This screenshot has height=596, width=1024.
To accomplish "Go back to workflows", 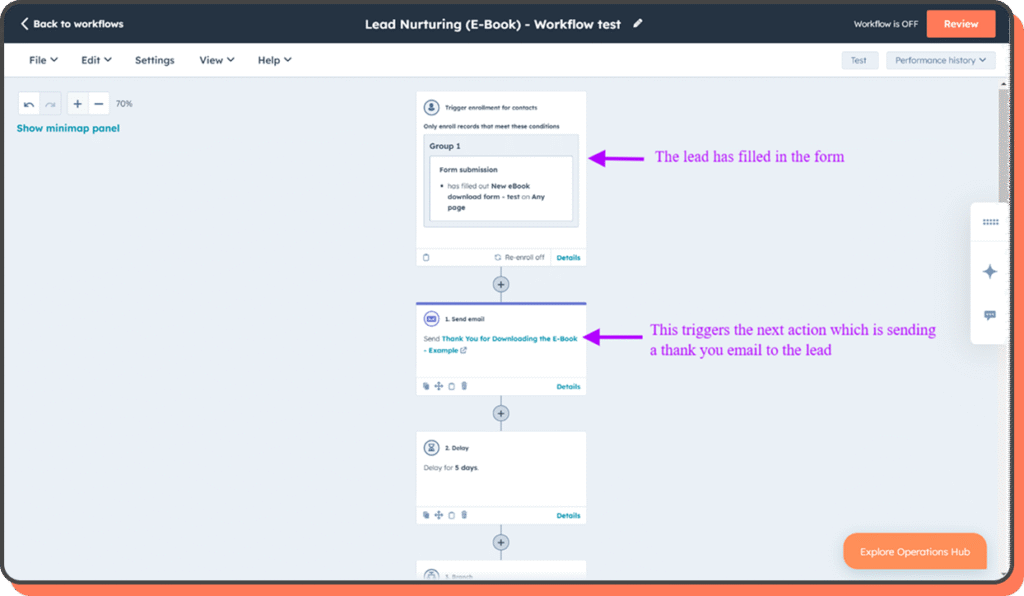I will (72, 24).
